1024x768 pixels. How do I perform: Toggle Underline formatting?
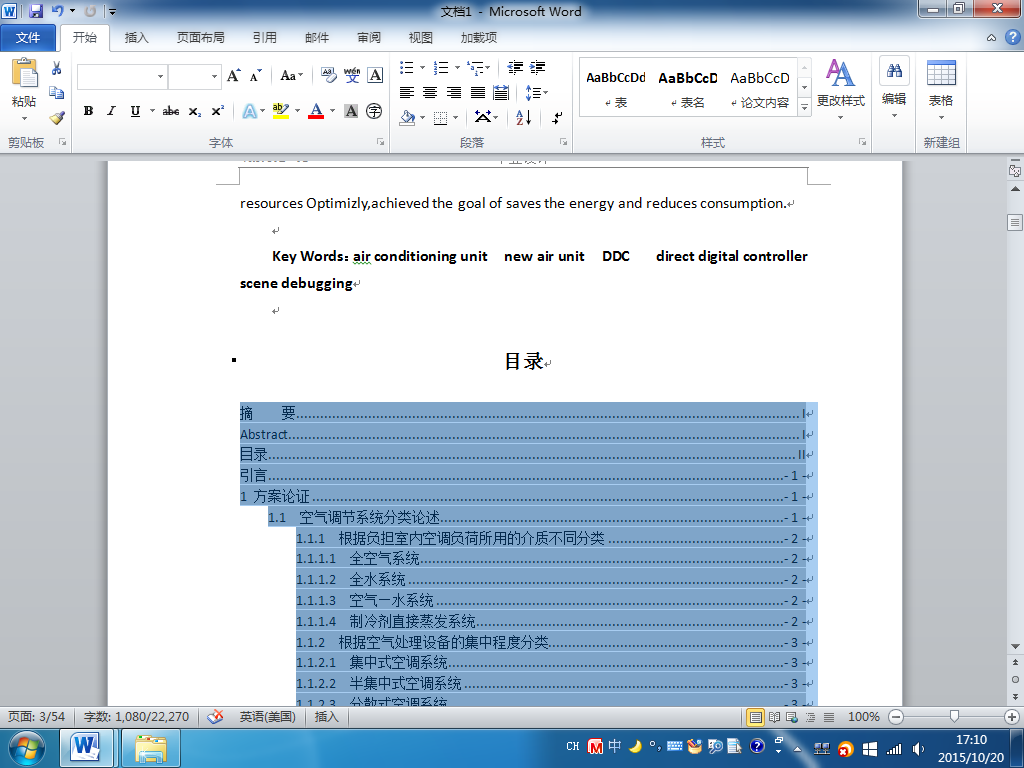[x=135, y=111]
